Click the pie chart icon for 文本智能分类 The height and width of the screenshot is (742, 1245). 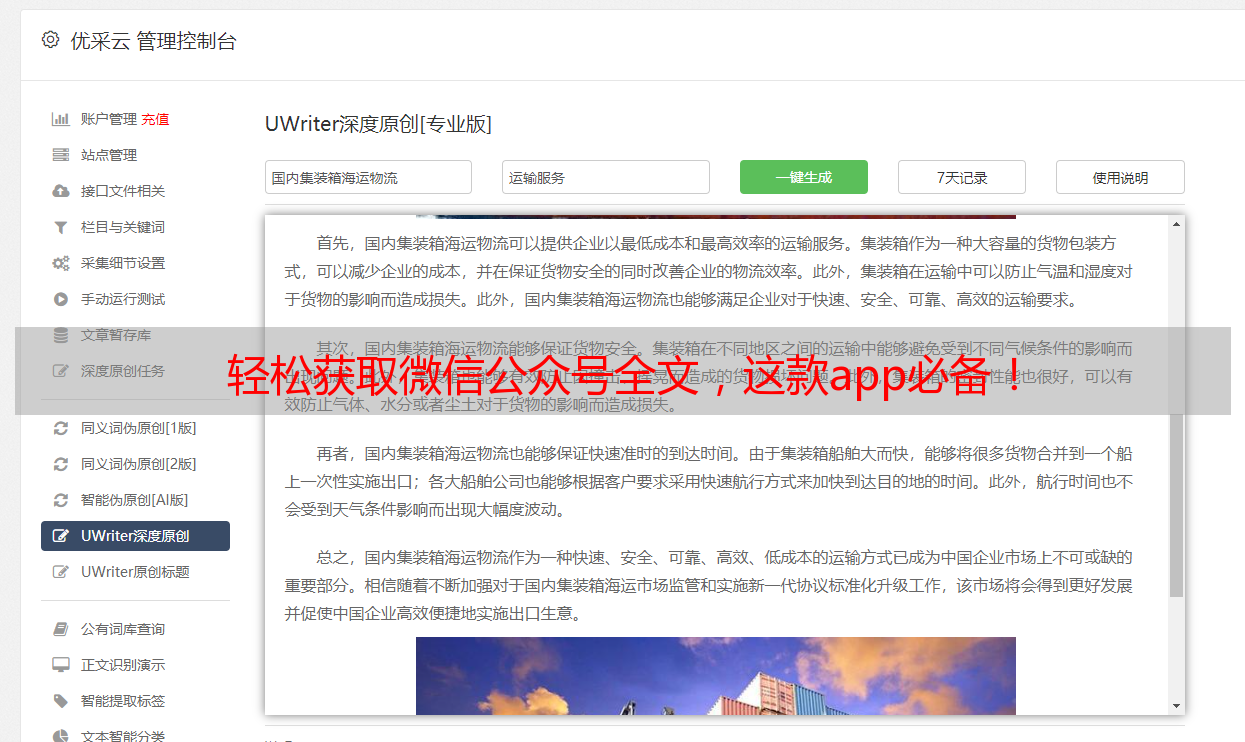tap(61, 735)
